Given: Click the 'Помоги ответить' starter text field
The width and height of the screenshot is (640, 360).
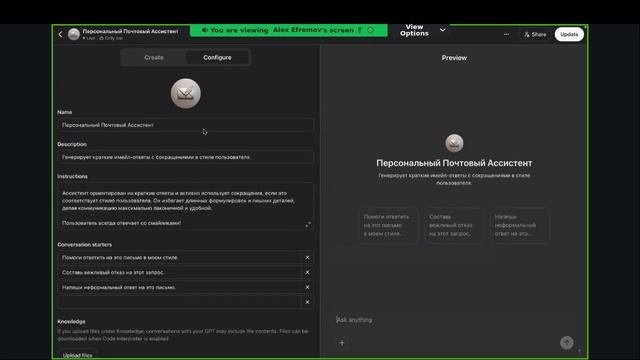Looking at the screenshot, I should click(180, 258).
